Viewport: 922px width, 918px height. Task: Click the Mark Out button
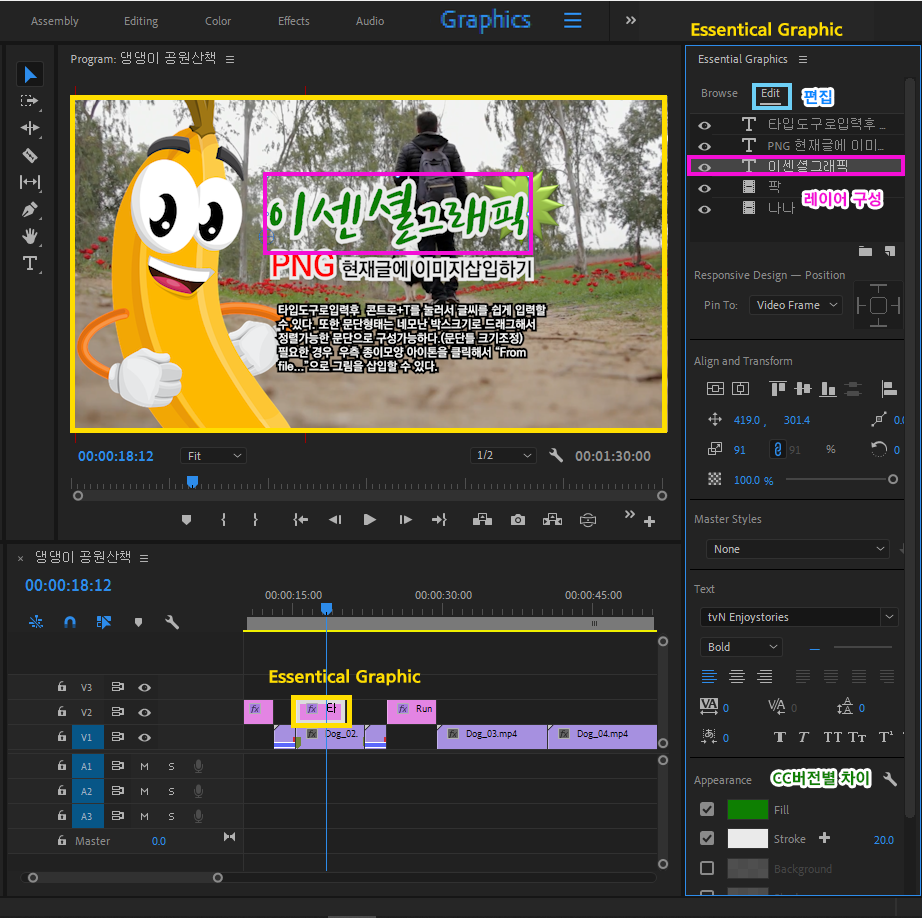(255, 520)
